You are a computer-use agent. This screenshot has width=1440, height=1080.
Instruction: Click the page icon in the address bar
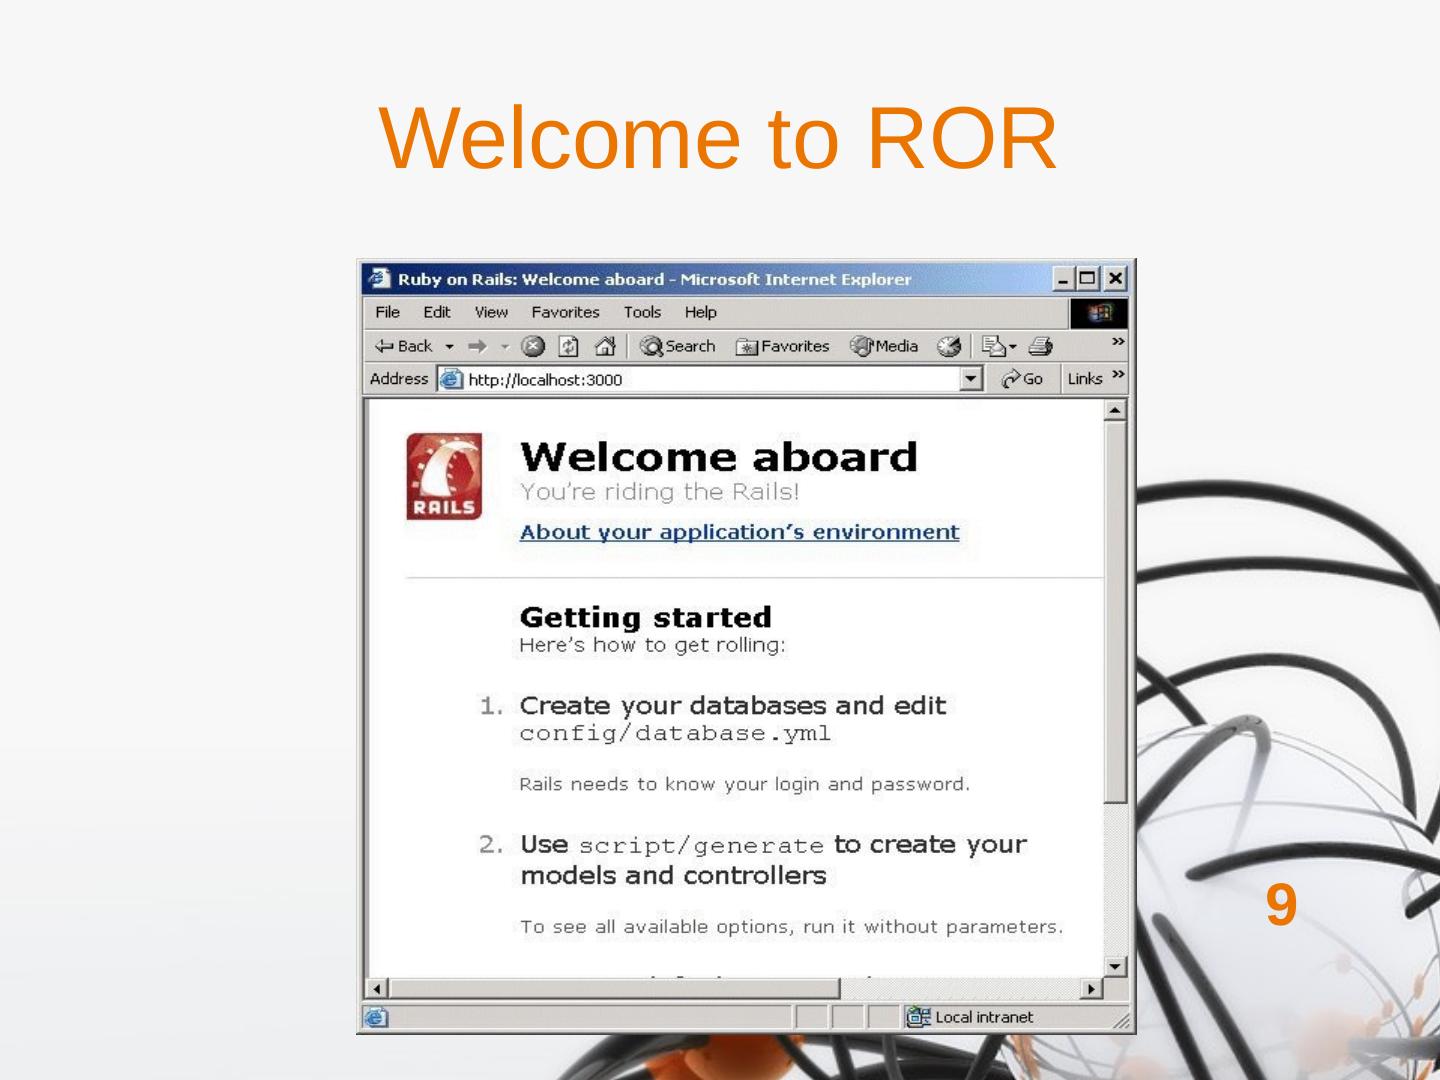pos(452,379)
